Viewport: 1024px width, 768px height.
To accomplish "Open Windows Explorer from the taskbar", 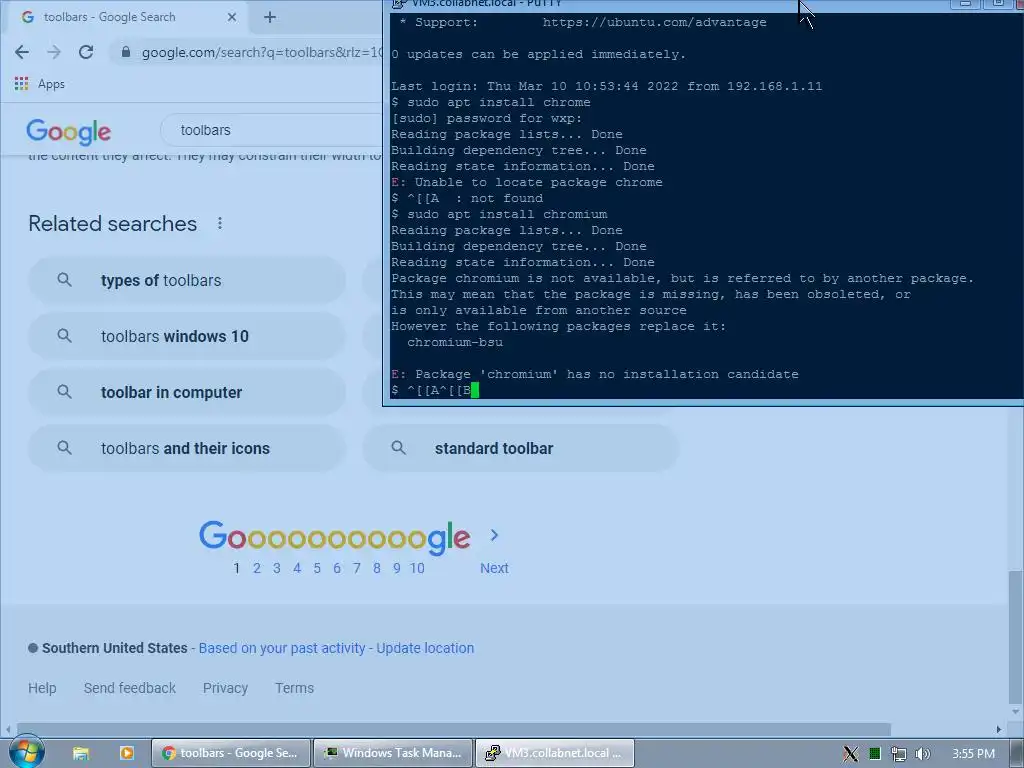I will point(80,753).
